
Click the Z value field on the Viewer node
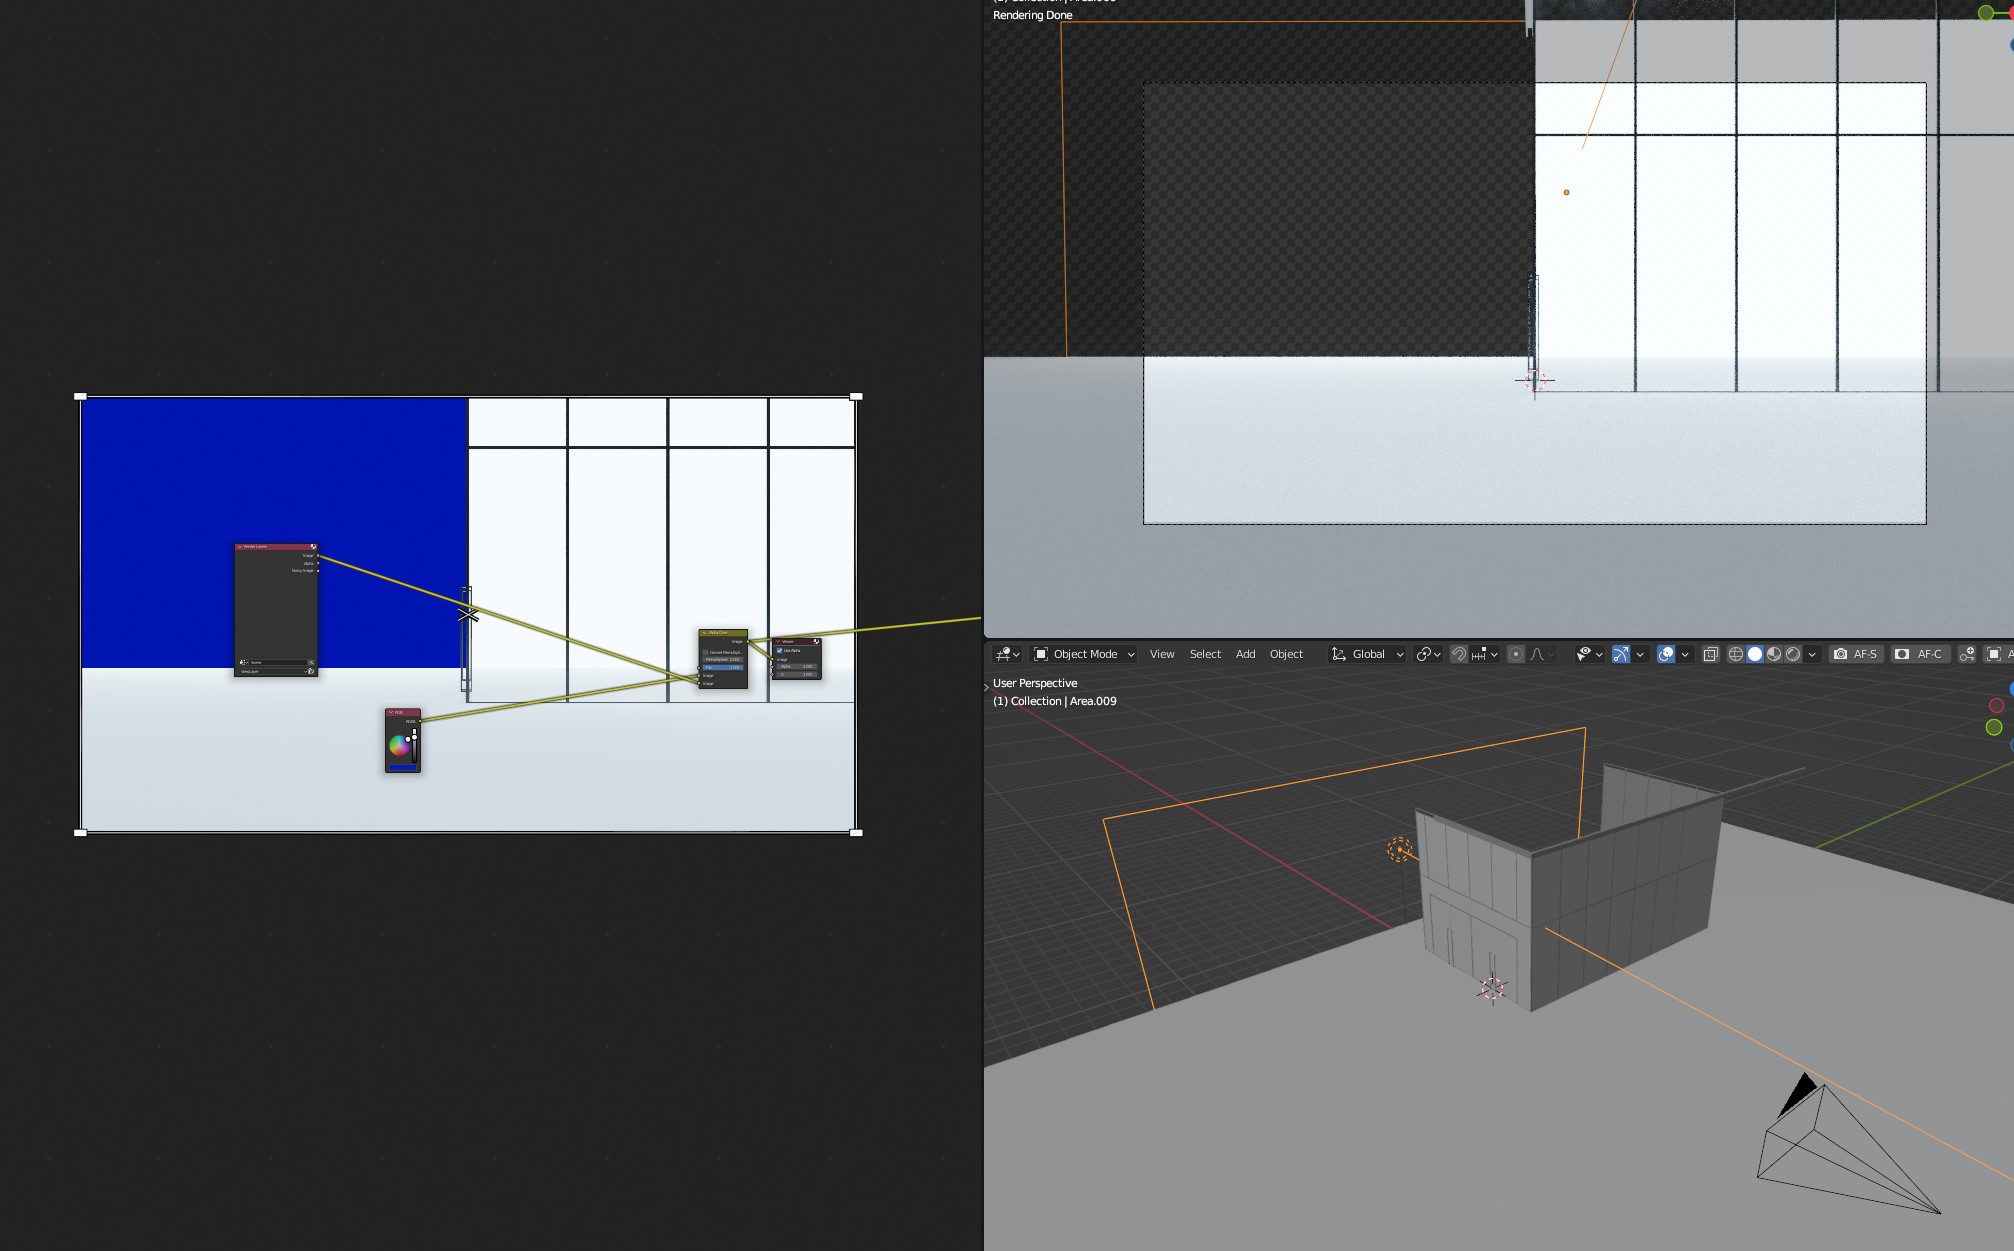coord(797,675)
